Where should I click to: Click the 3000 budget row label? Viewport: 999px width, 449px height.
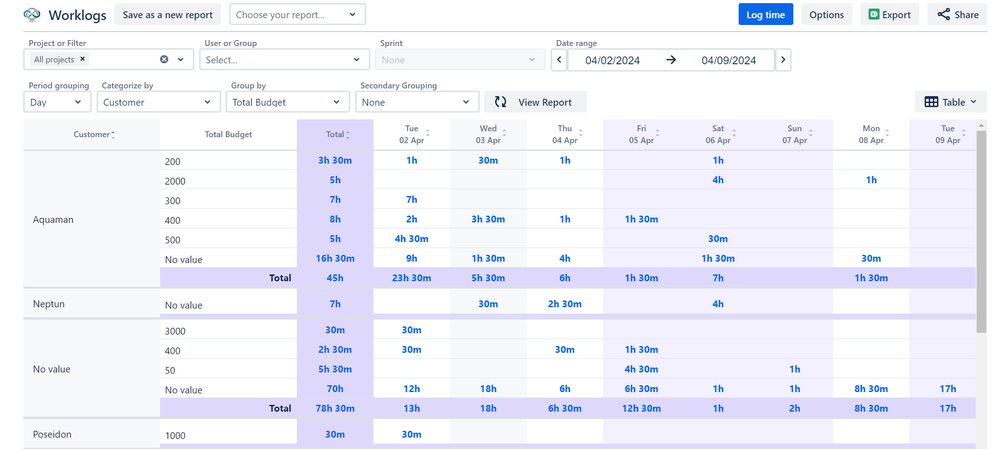175,331
